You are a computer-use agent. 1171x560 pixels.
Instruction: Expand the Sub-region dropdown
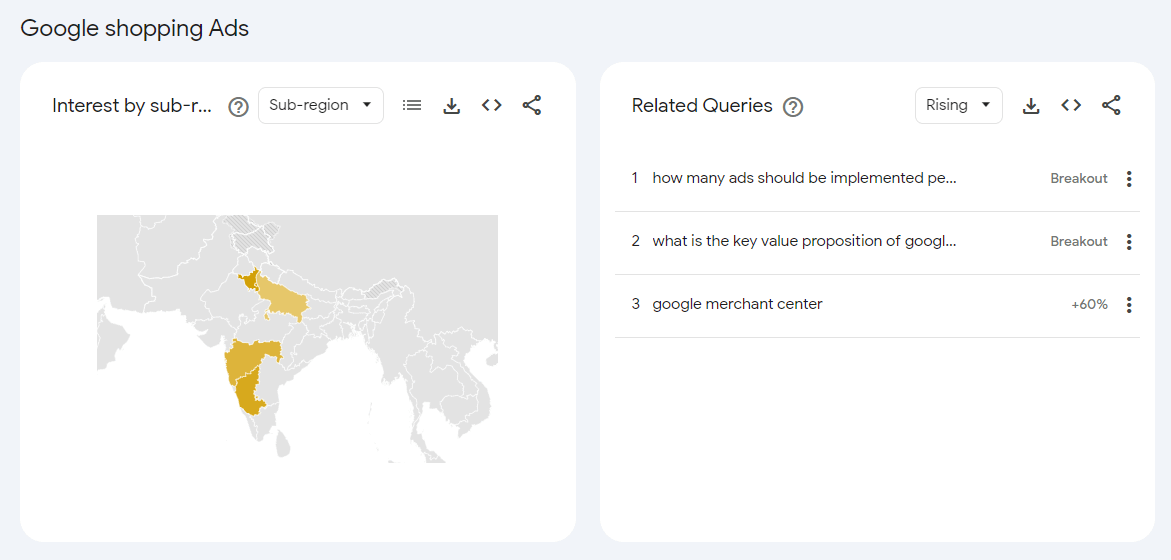(x=320, y=105)
